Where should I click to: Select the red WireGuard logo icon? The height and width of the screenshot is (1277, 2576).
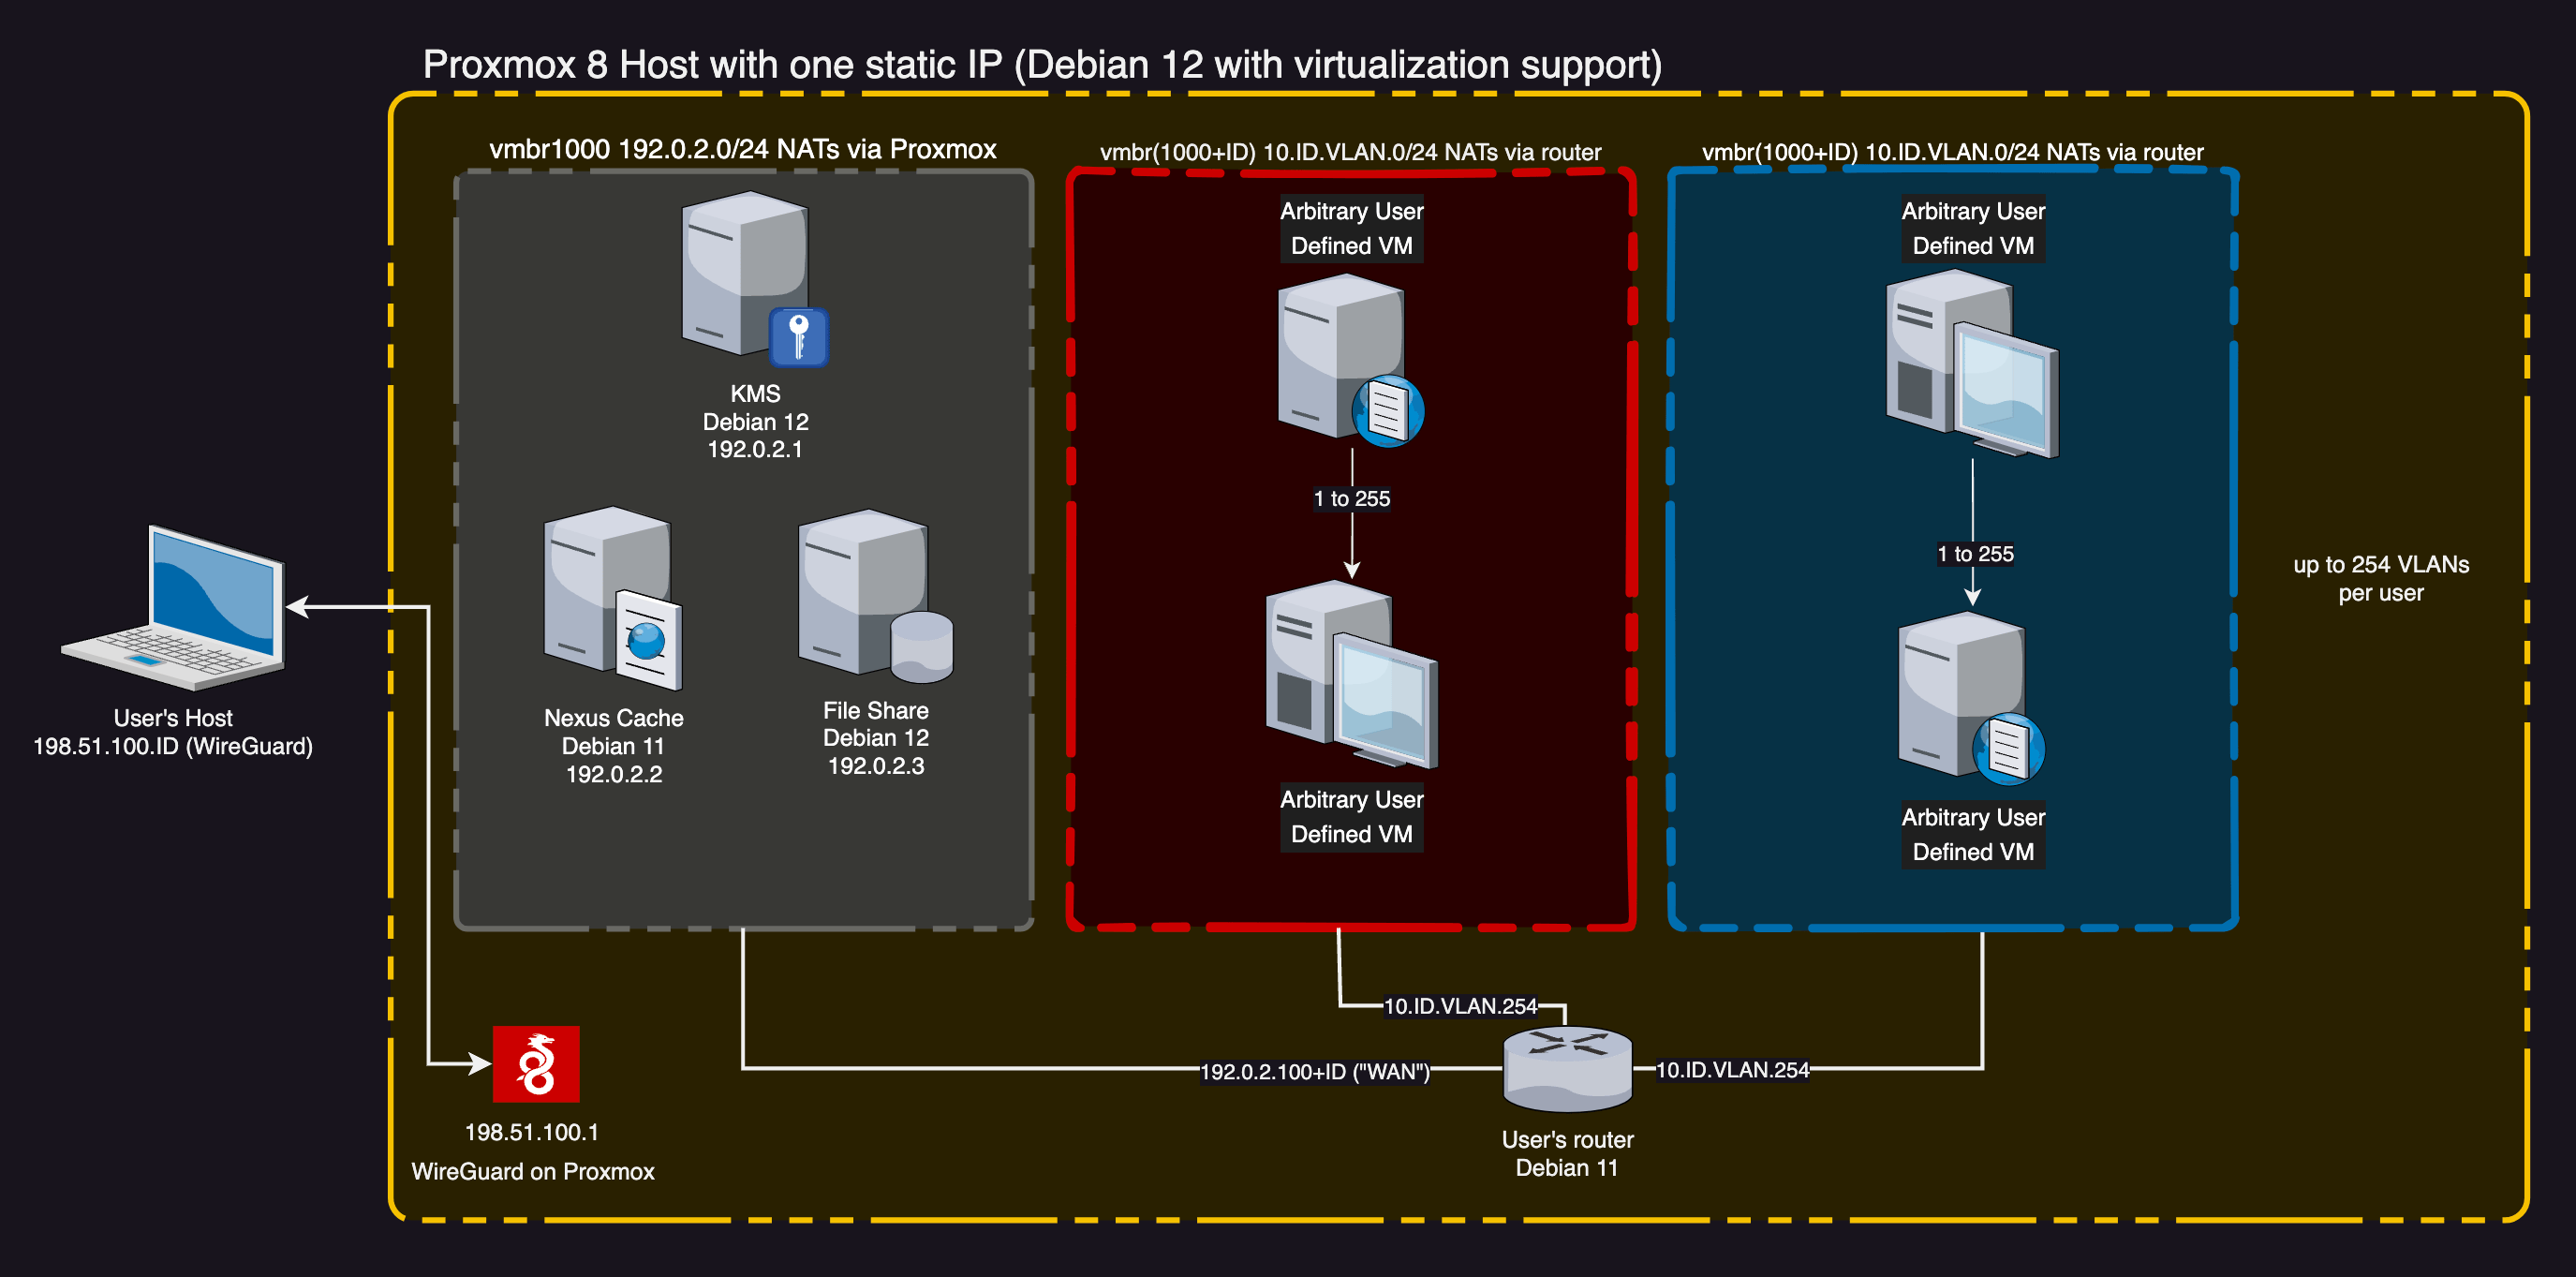pyautogui.click(x=536, y=1064)
